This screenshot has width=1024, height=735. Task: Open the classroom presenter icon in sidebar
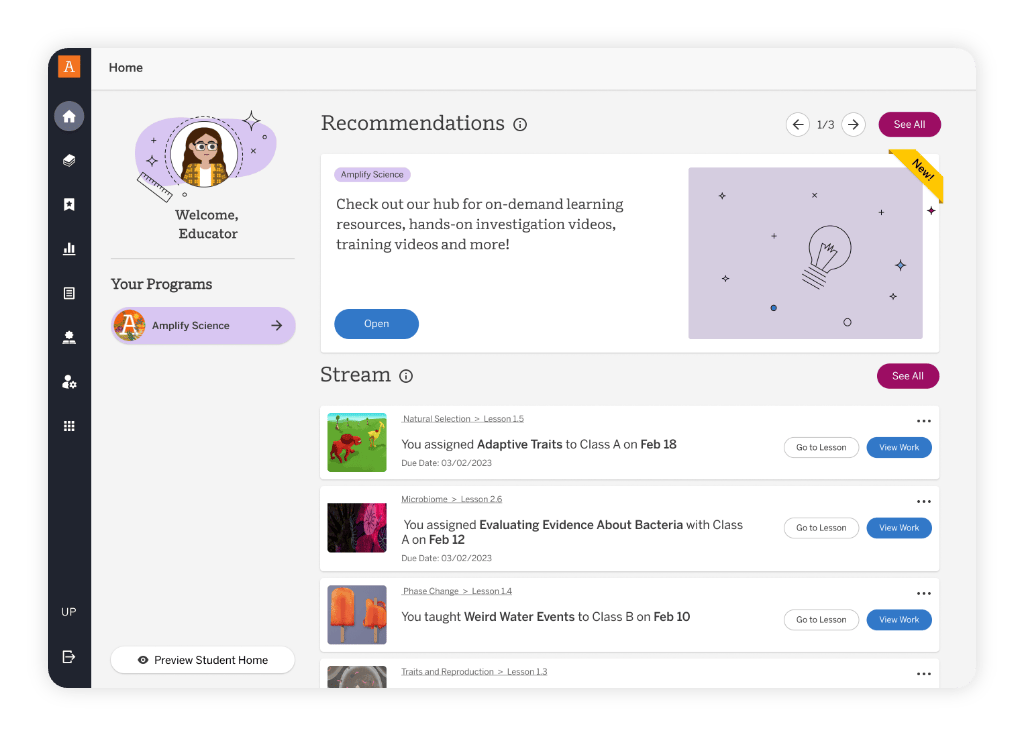coord(69,338)
